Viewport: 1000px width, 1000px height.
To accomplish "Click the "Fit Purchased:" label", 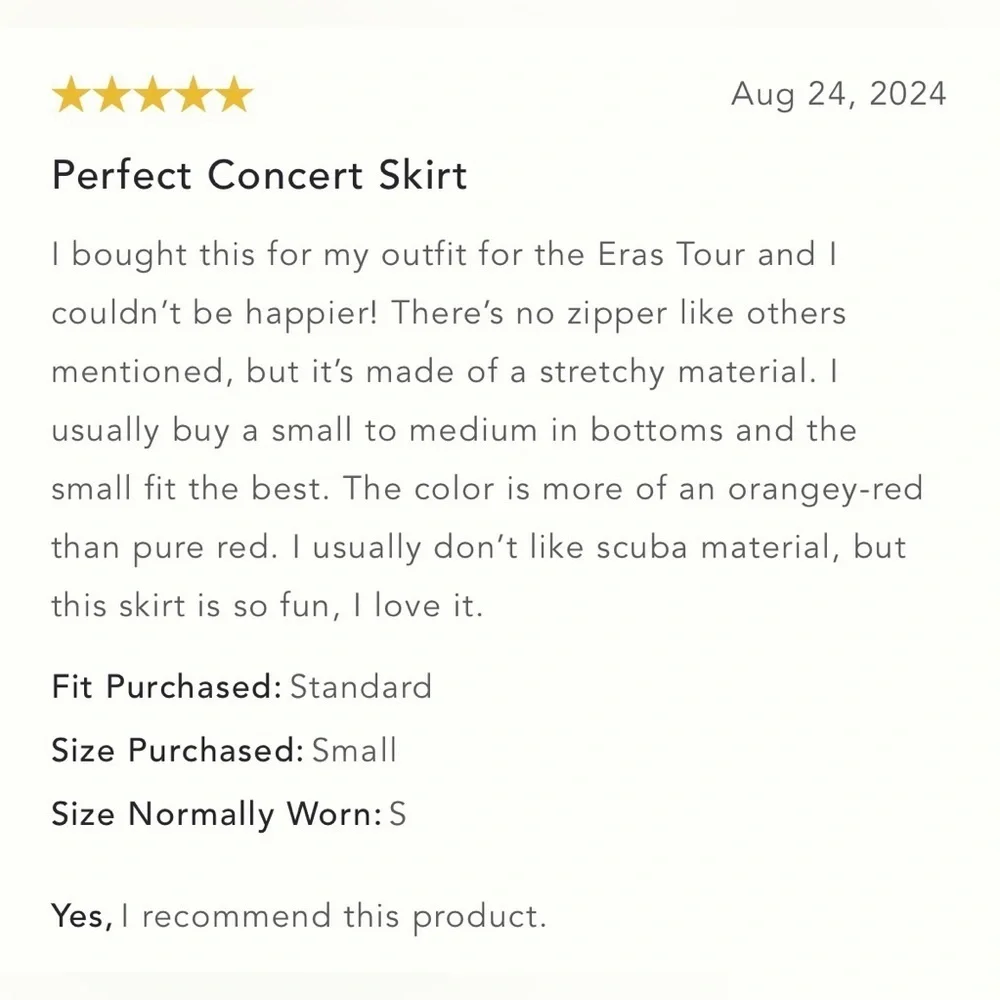I will [166, 687].
